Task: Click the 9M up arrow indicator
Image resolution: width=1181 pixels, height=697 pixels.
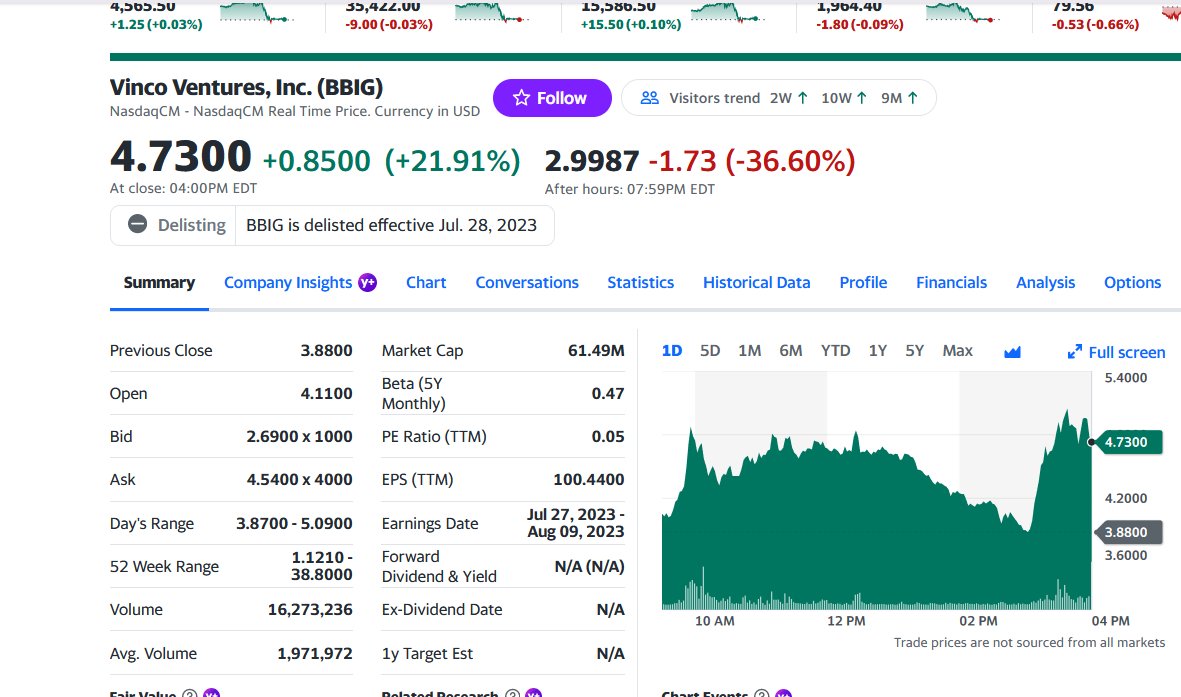Action: coord(913,98)
